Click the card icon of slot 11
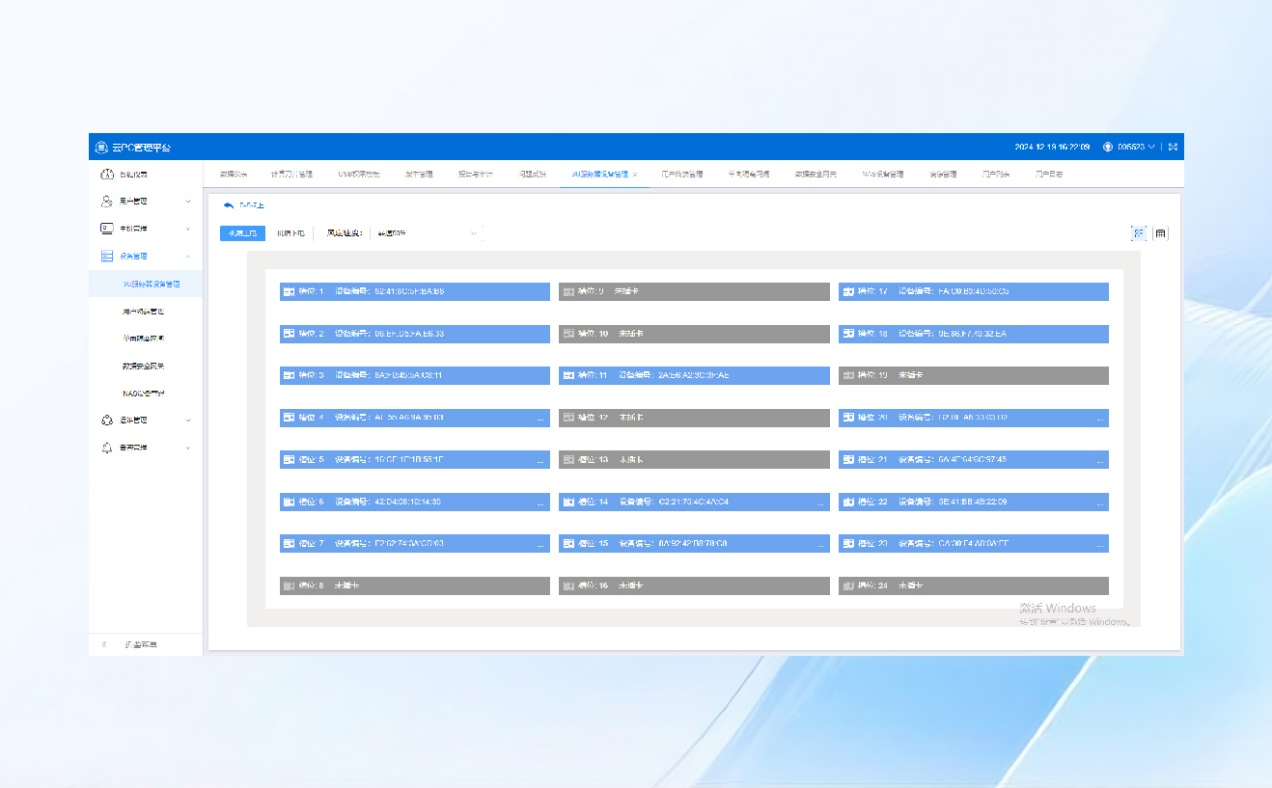Image resolution: width=1272 pixels, height=788 pixels. point(569,376)
